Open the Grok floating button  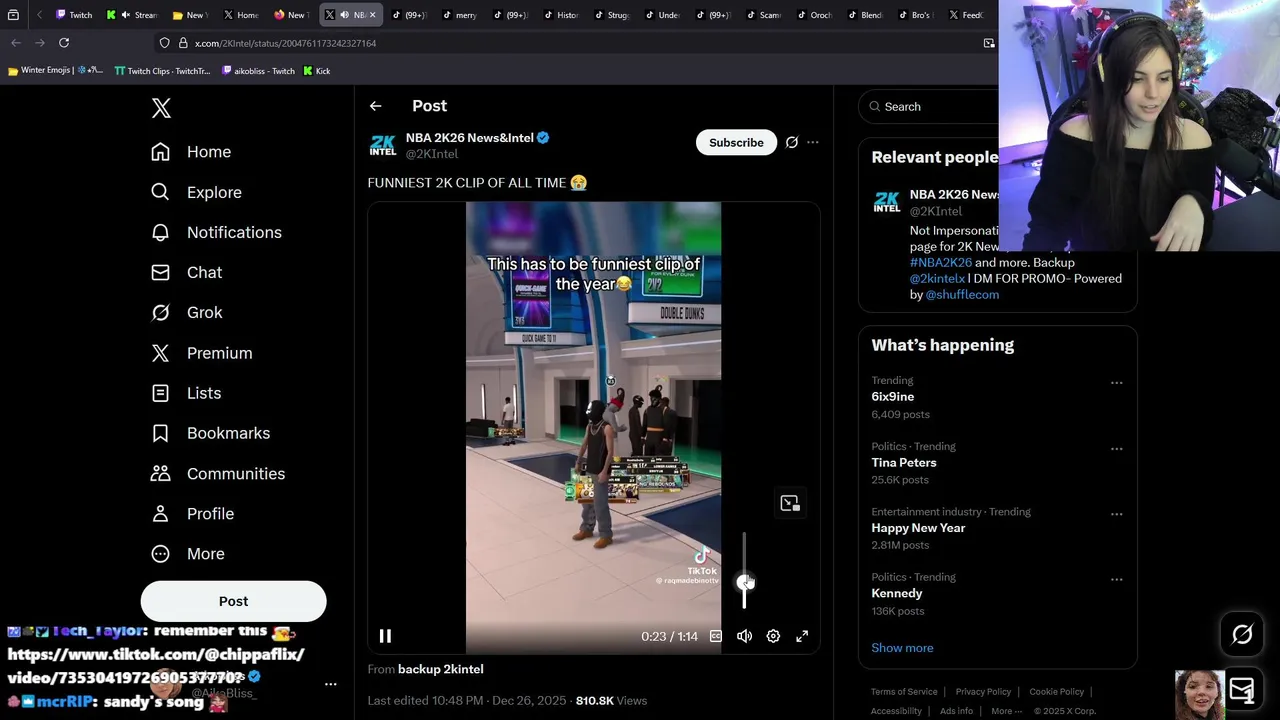coord(1242,635)
